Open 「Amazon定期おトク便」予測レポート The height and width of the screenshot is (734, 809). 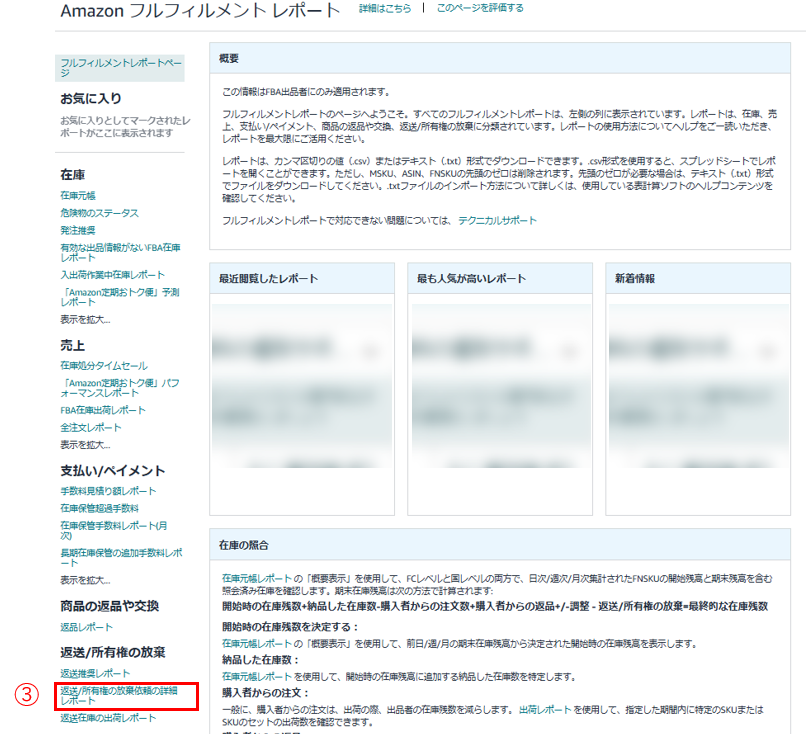tap(120, 297)
